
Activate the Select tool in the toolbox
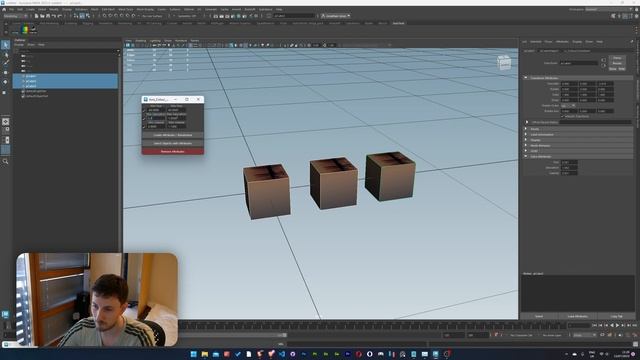5,44
